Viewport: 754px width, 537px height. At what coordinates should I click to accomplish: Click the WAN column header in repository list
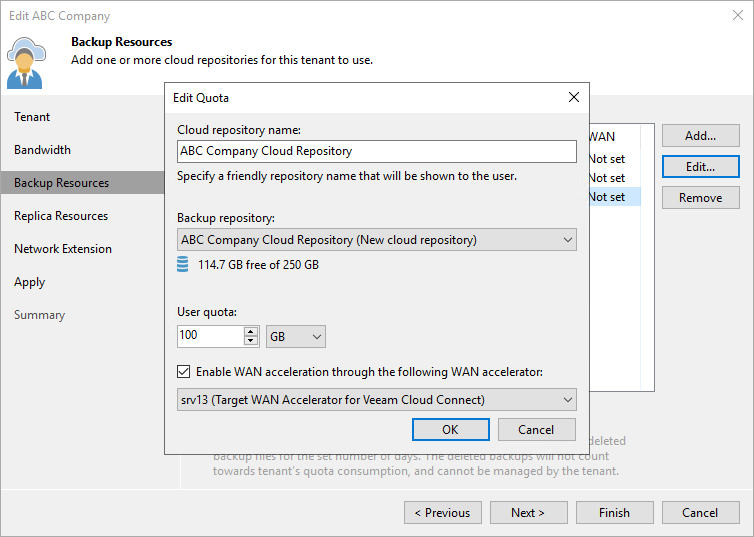click(615, 137)
